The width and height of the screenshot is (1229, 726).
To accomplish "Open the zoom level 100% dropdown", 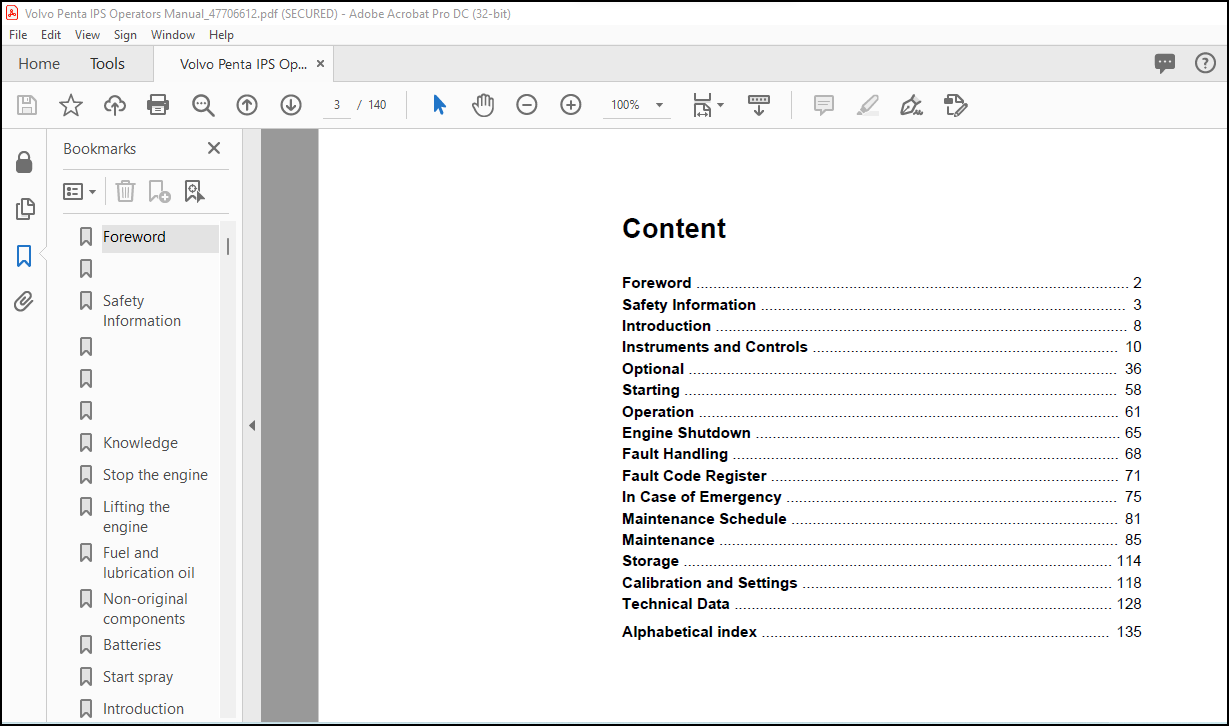I will tap(637, 105).
